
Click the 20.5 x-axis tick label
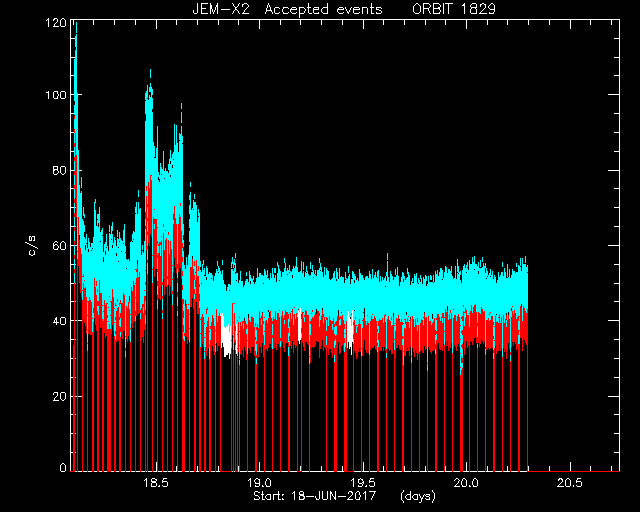pos(570,483)
